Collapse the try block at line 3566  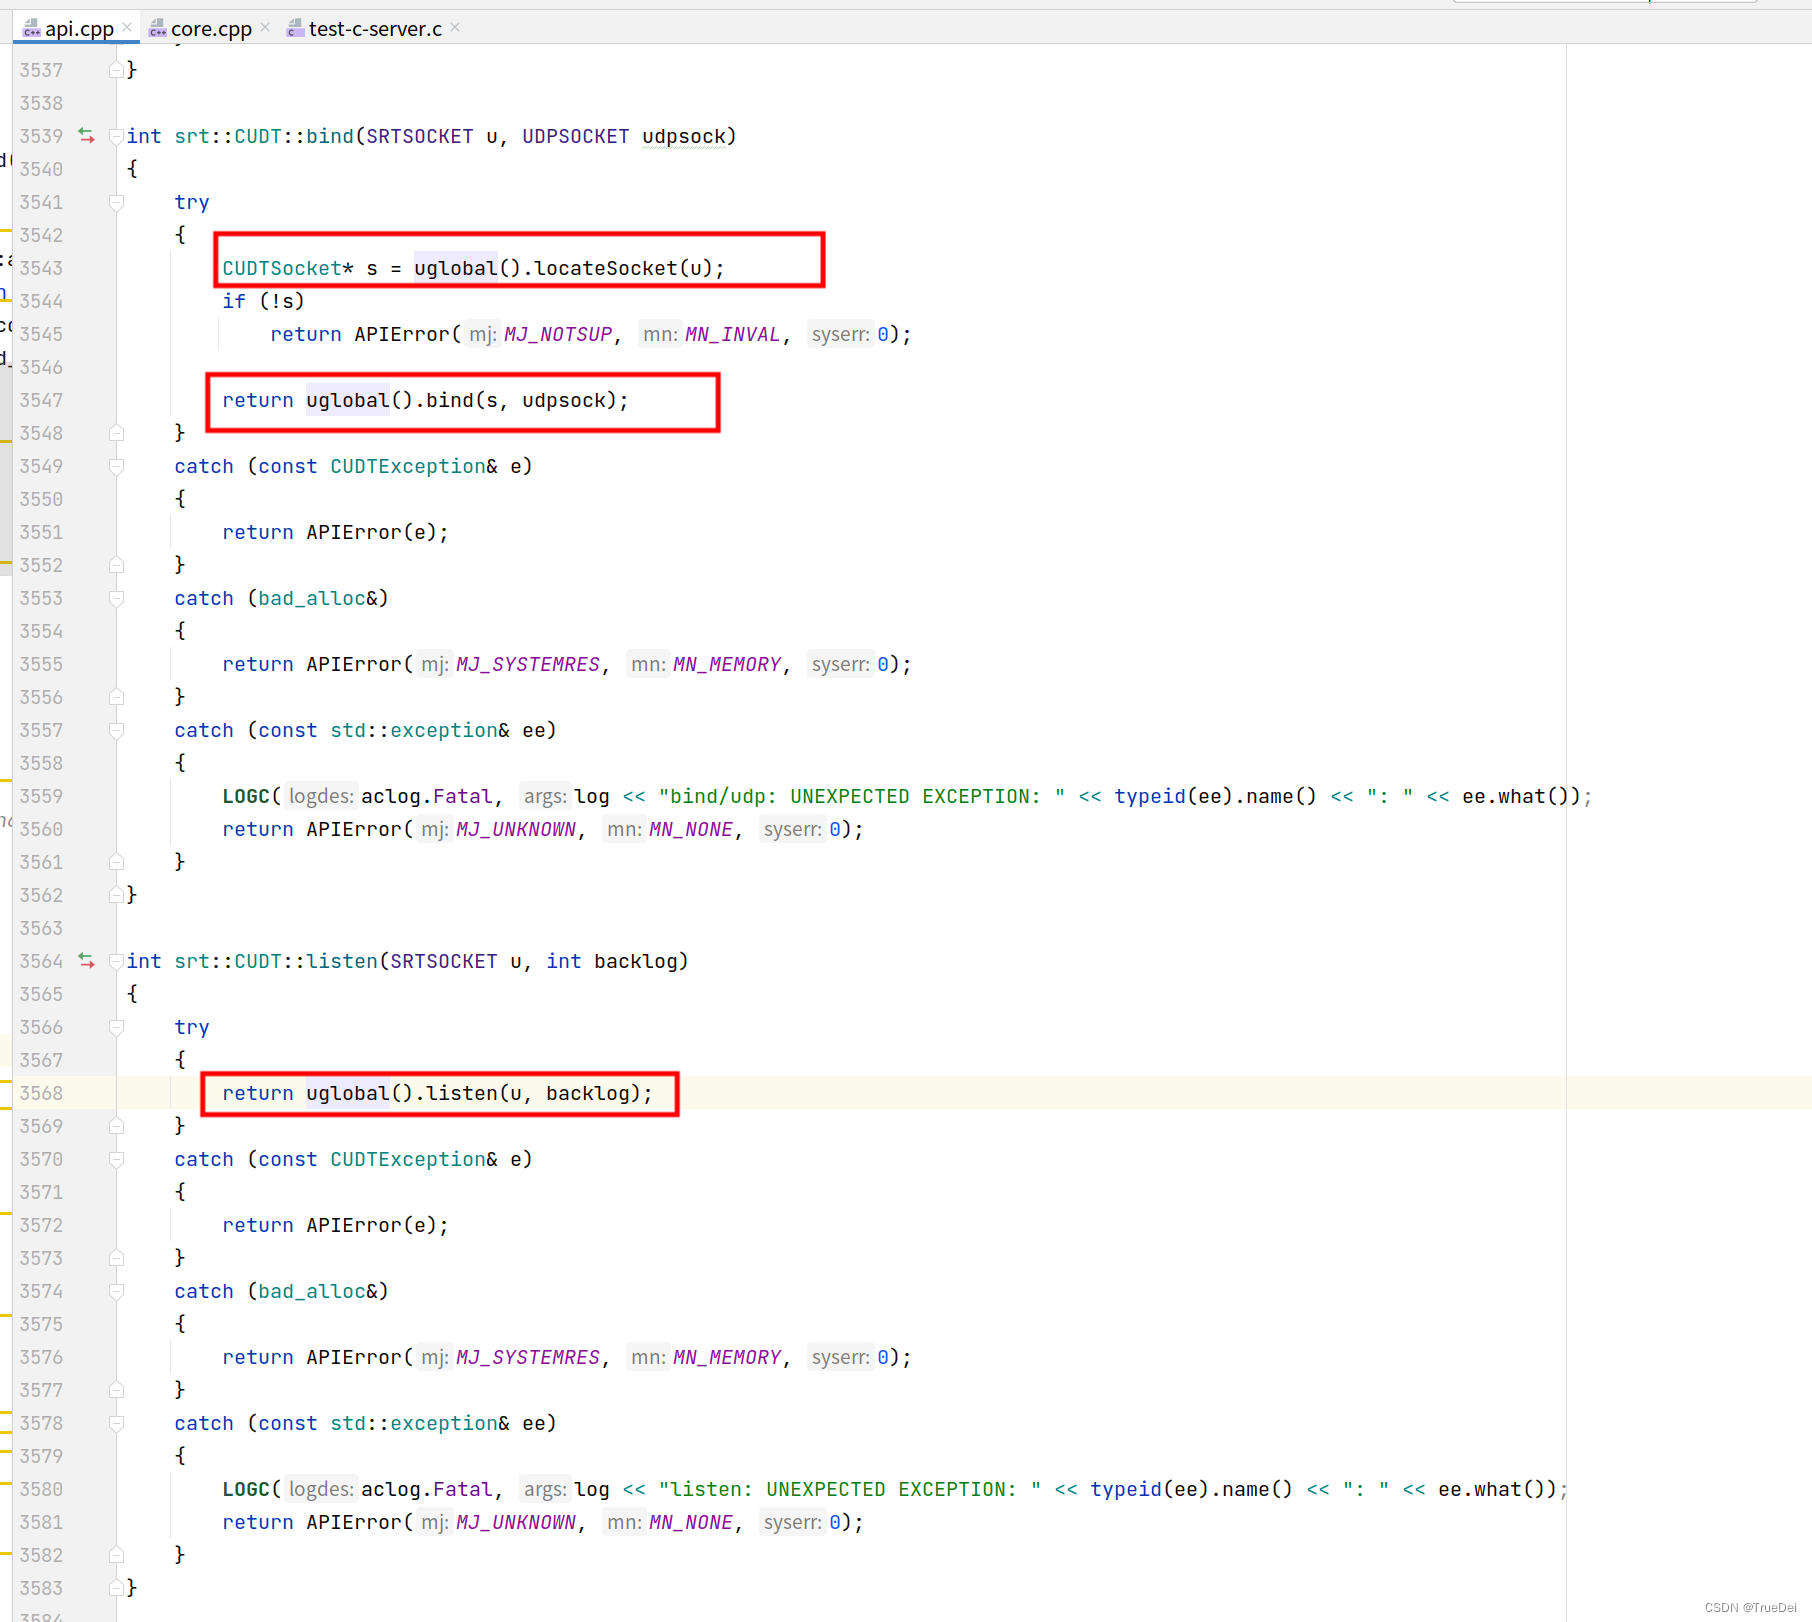(x=116, y=1027)
